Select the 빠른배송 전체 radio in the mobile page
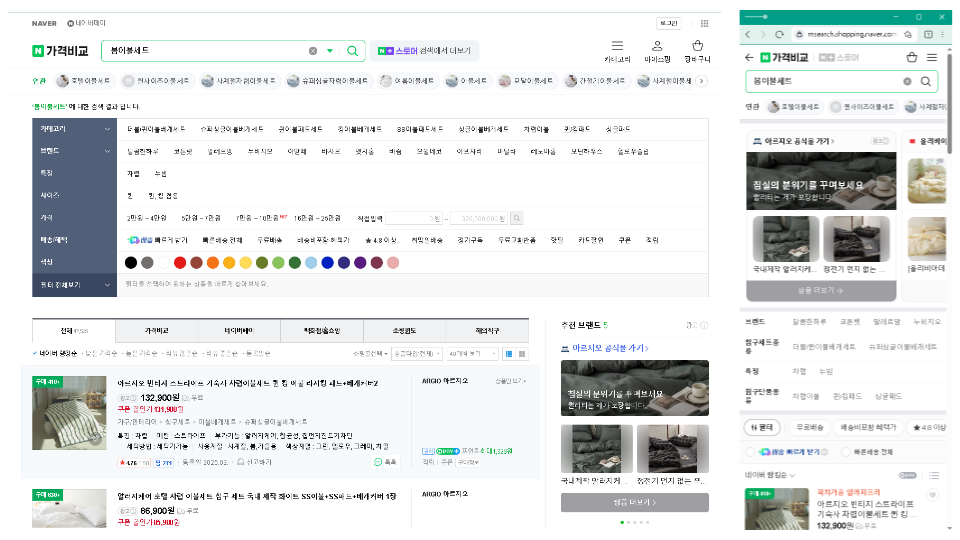Screen dimensions: 960x540 click(x=846, y=452)
